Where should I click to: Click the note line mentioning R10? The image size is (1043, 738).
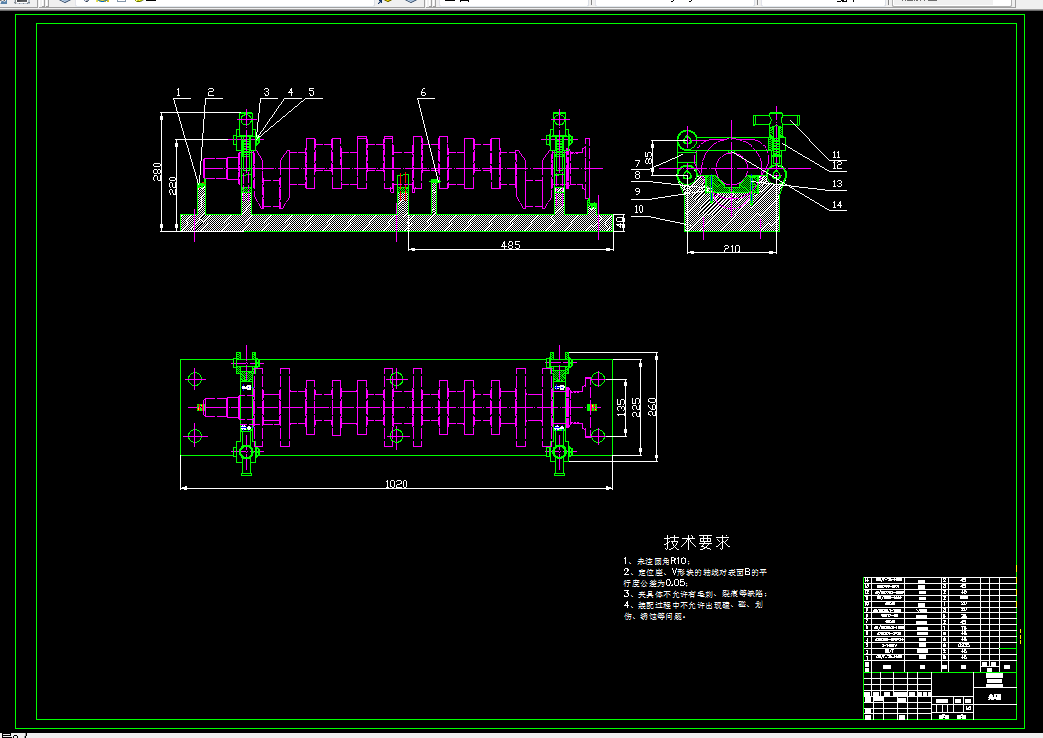tap(657, 561)
